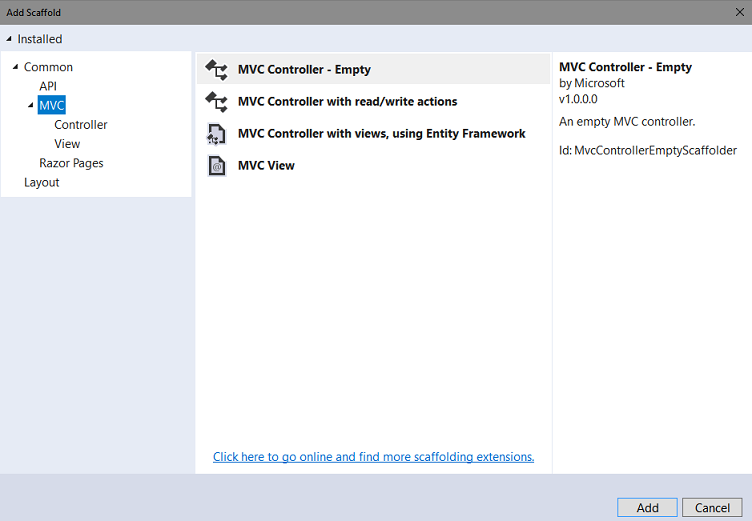
Task: Select the MVC category node
Action: (x=51, y=105)
